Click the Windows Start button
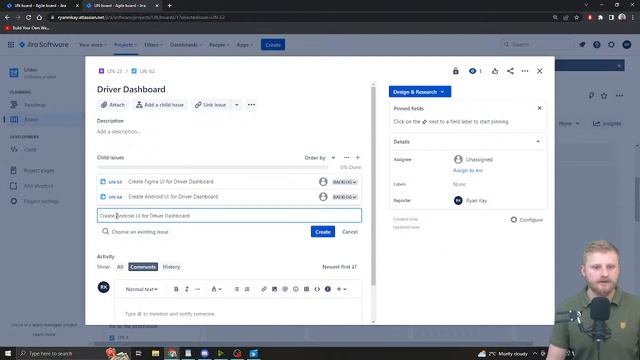This screenshot has height=360, width=640. tap(7, 353)
